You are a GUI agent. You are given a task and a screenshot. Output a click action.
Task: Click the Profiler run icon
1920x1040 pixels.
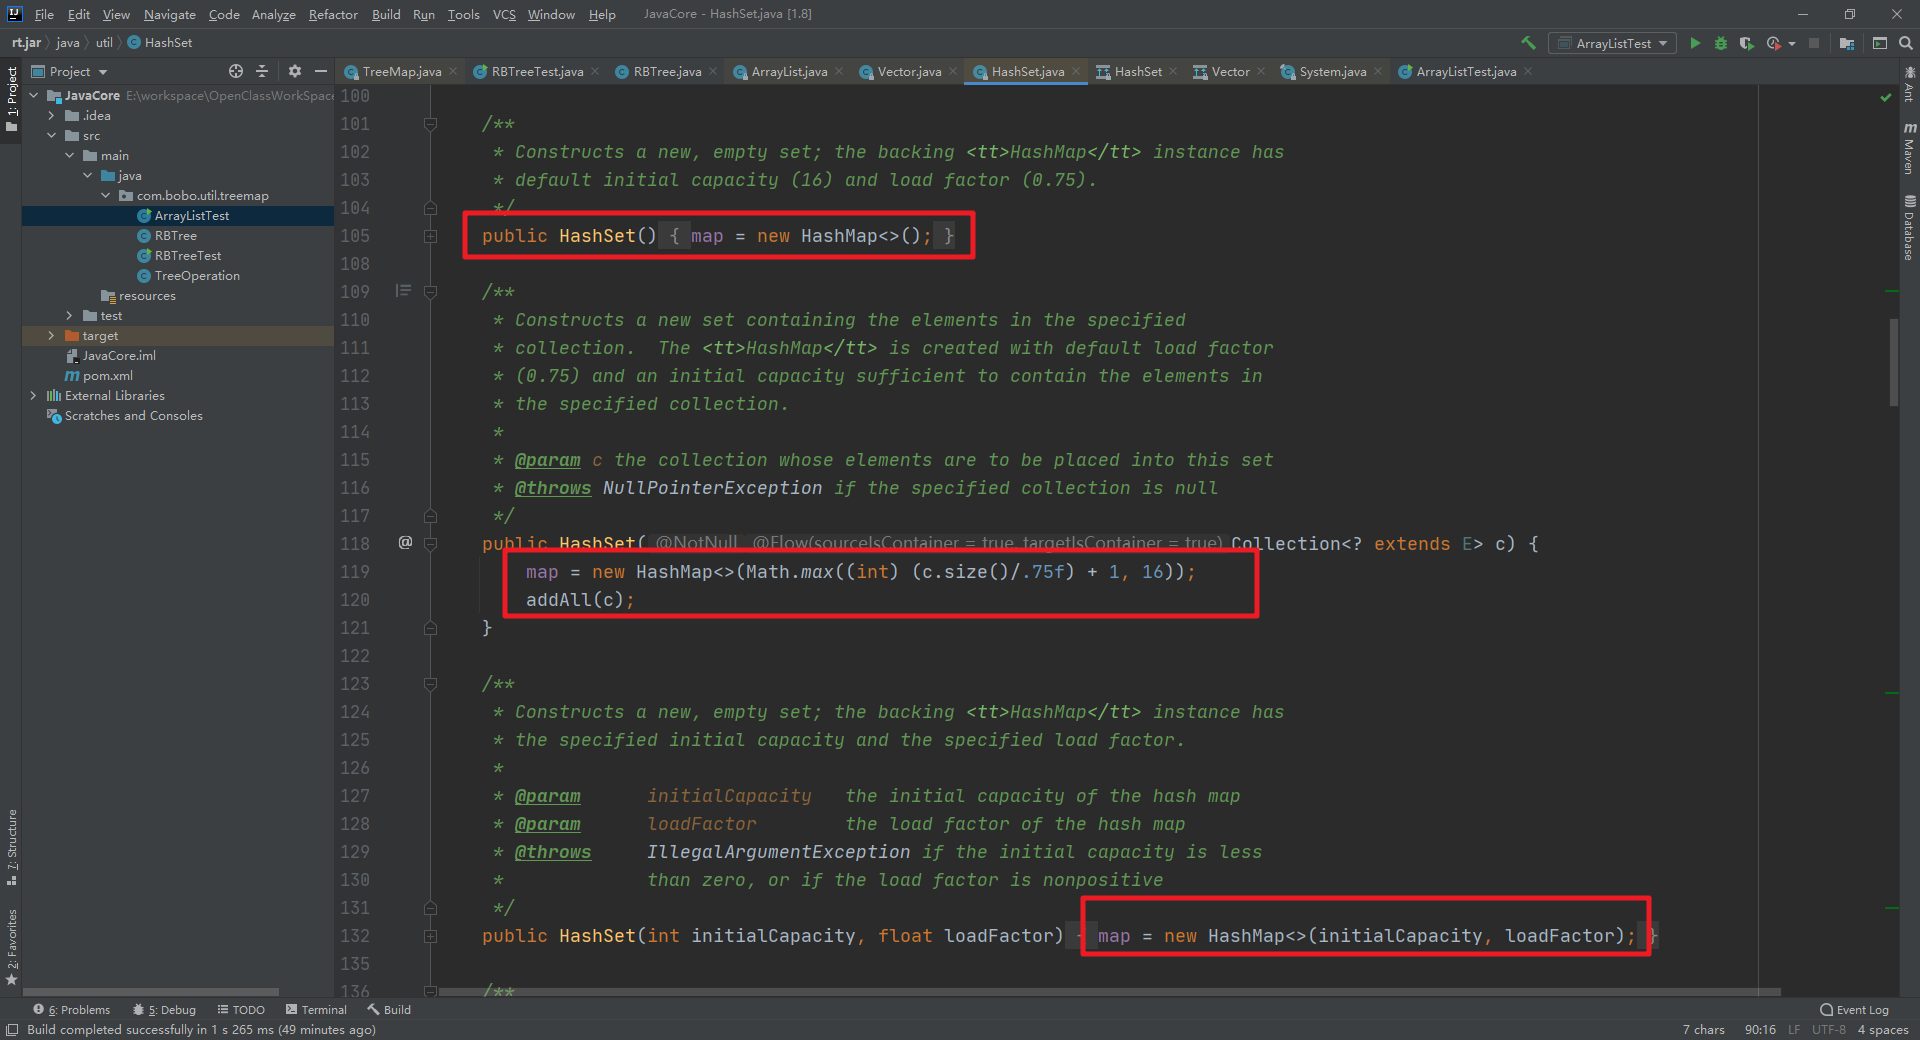click(x=1774, y=43)
